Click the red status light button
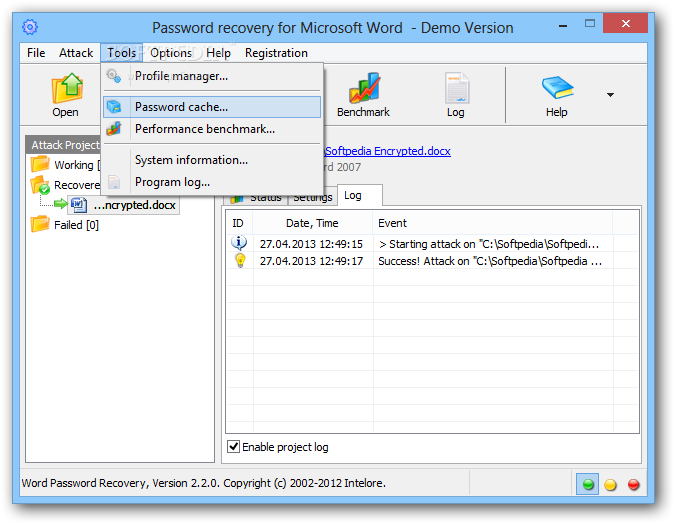 (633, 484)
